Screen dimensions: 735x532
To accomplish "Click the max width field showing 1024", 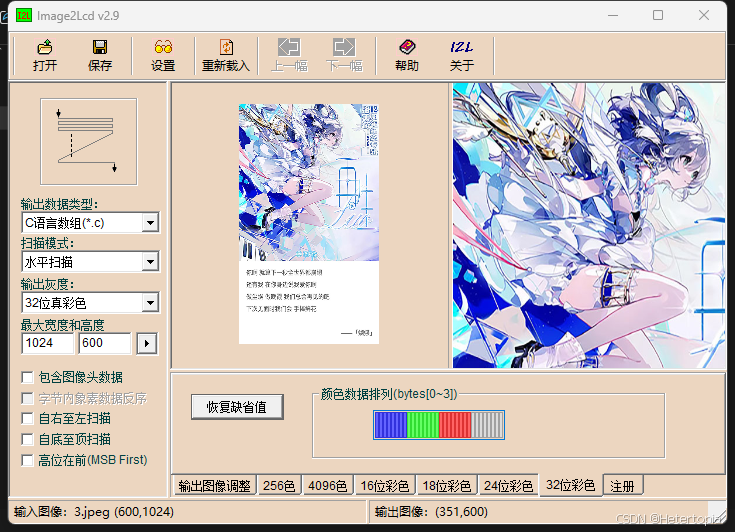I will (x=48, y=343).
